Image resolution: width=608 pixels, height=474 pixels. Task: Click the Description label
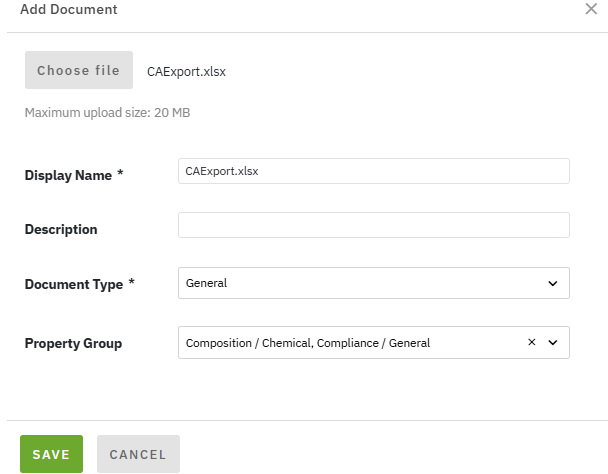[x=61, y=229]
